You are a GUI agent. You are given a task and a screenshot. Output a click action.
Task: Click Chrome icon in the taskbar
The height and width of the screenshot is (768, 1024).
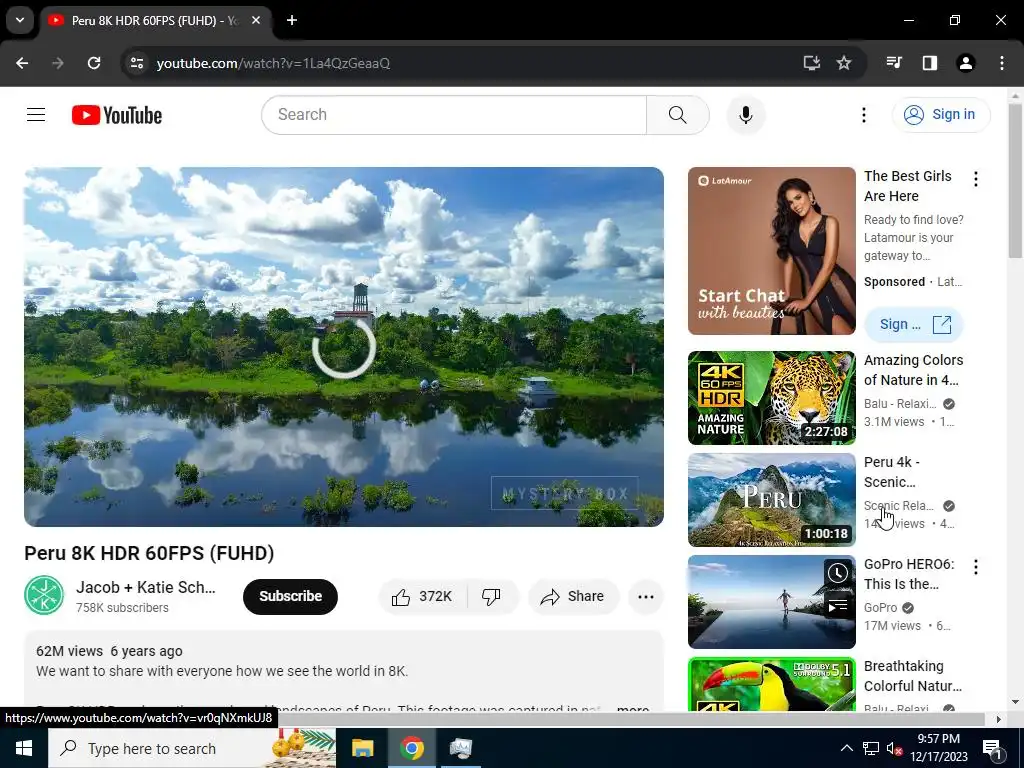pos(411,748)
